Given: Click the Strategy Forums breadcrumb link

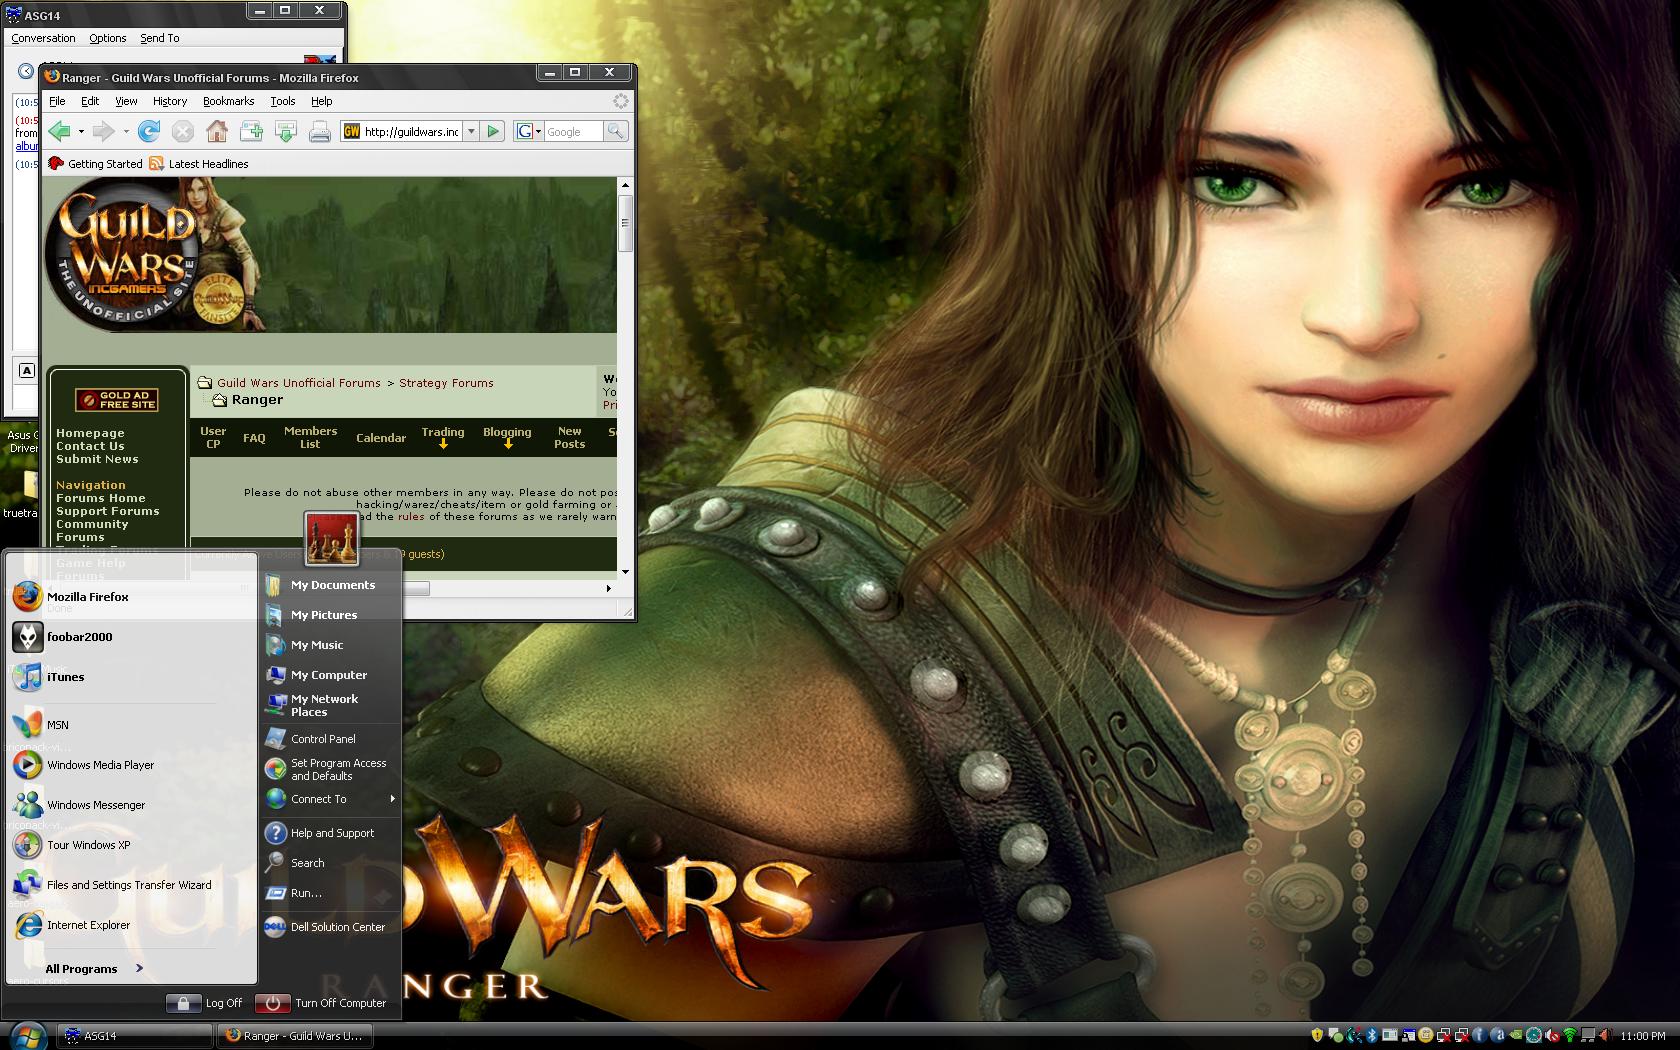Looking at the screenshot, I should coord(446,383).
